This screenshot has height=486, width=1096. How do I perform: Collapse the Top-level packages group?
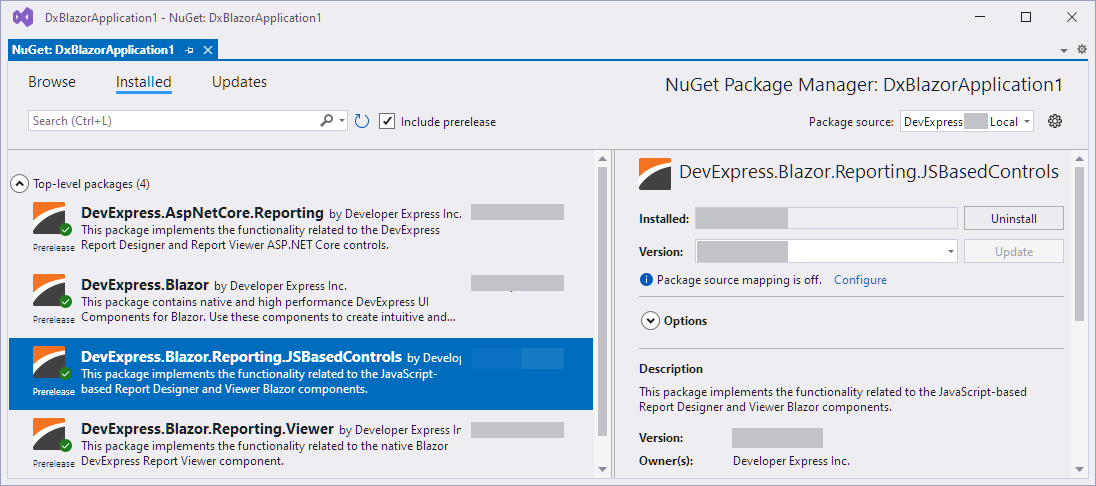point(19,184)
